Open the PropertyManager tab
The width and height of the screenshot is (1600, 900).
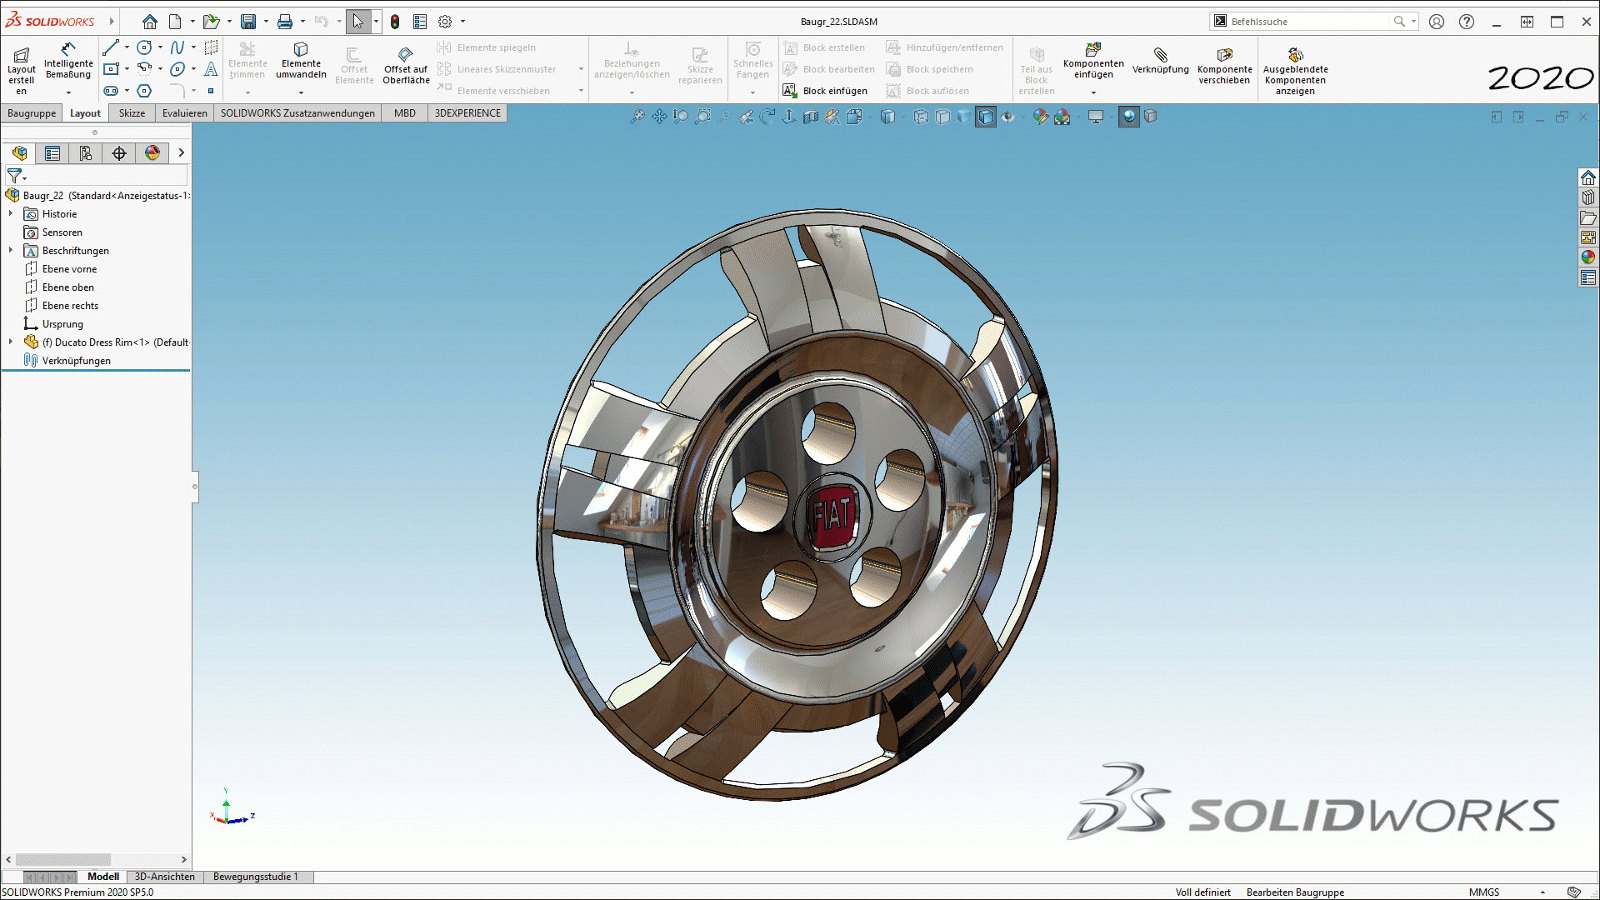[x=52, y=153]
